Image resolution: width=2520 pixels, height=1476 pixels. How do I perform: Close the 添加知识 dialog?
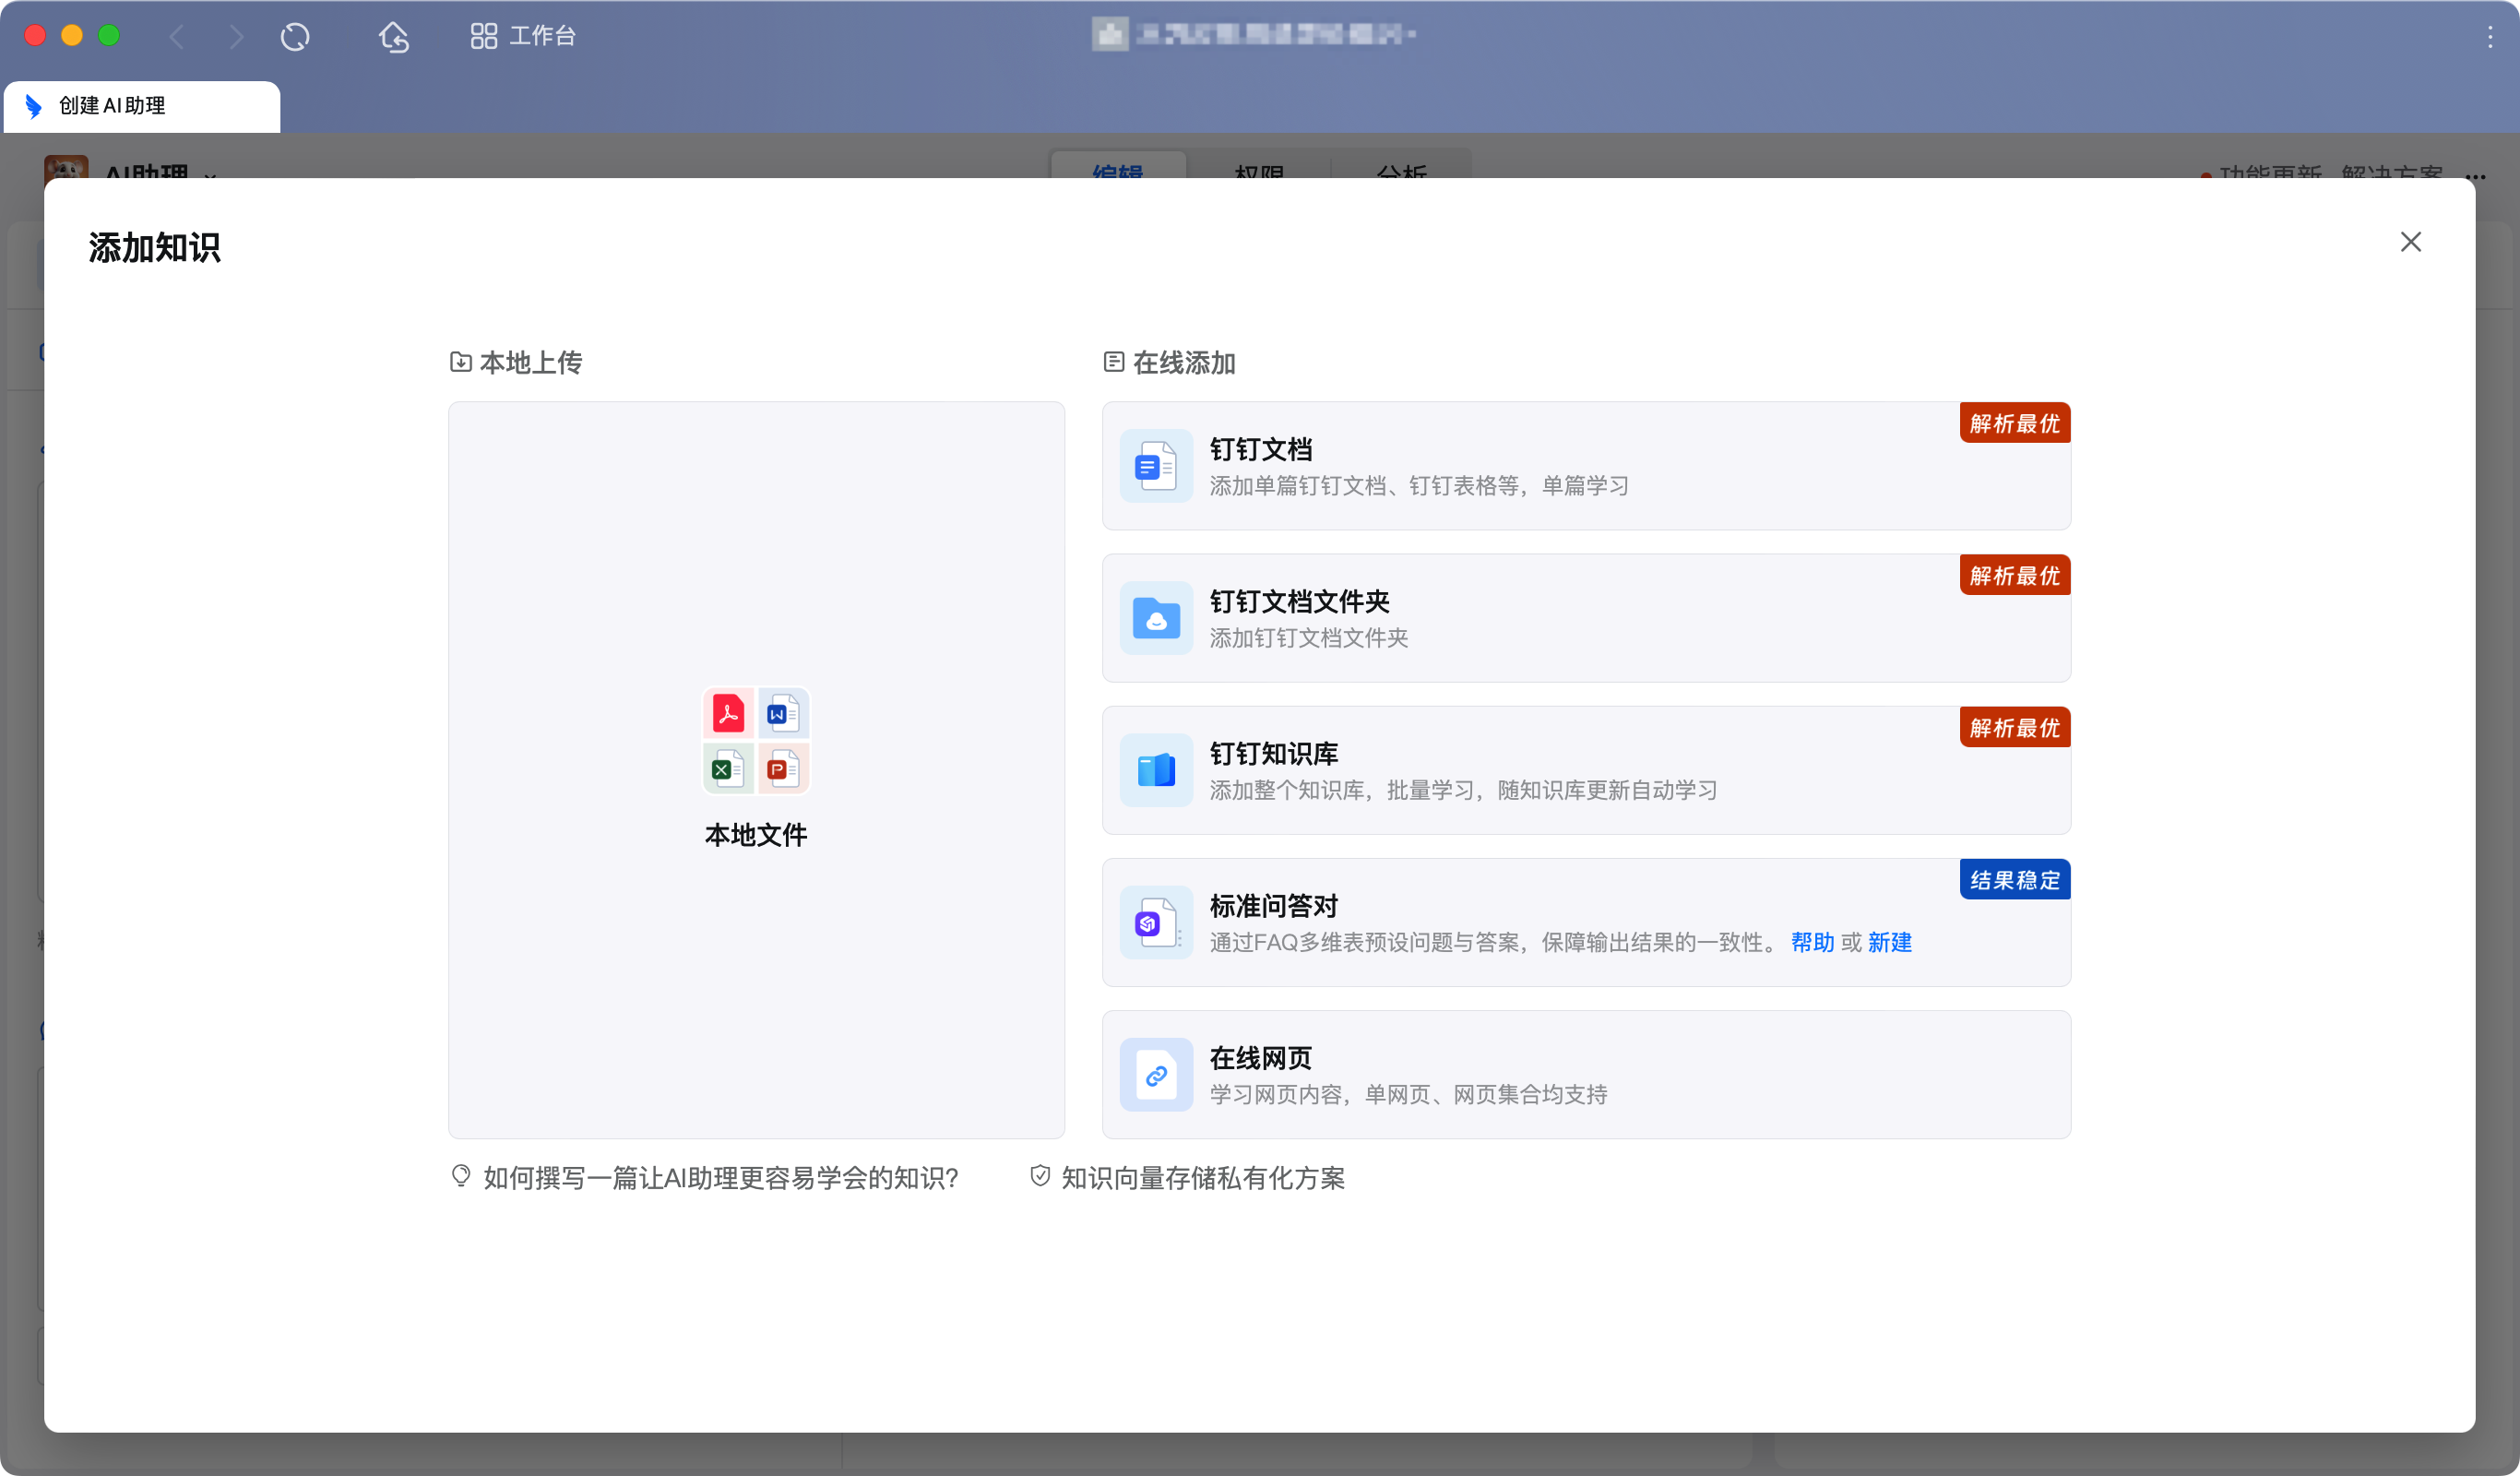pos(2410,242)
